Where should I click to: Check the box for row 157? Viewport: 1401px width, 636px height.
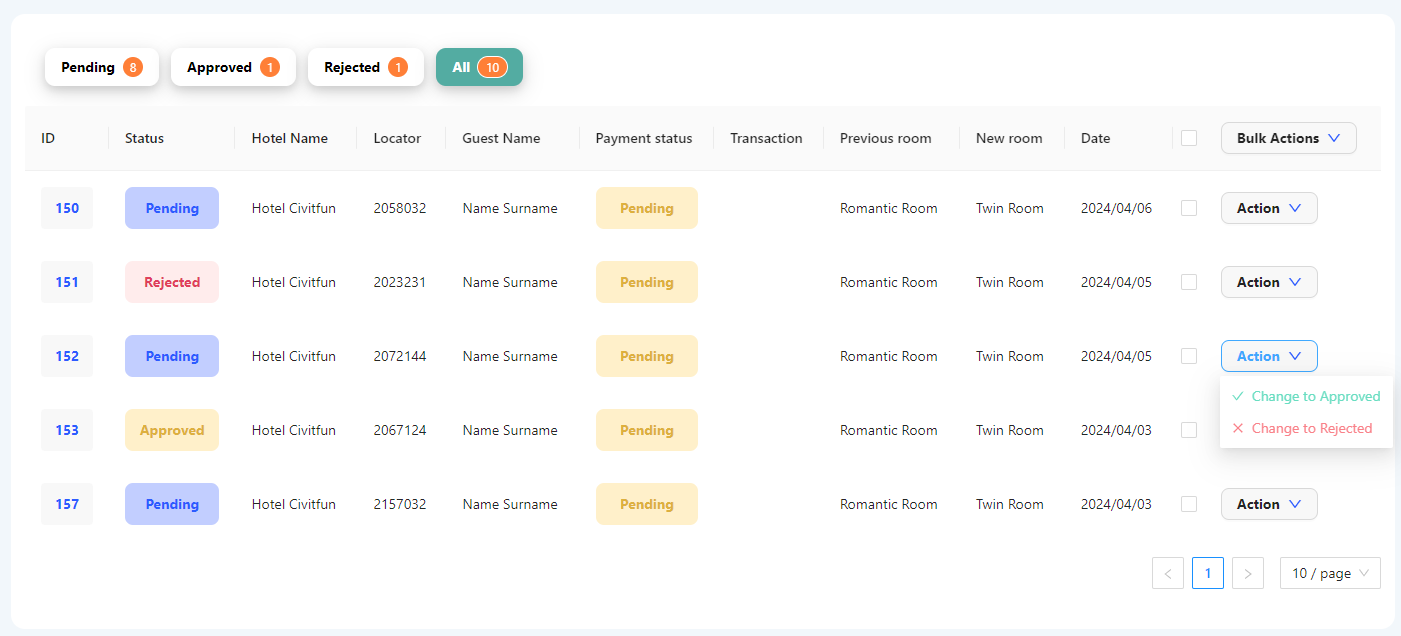(1189, 504)
